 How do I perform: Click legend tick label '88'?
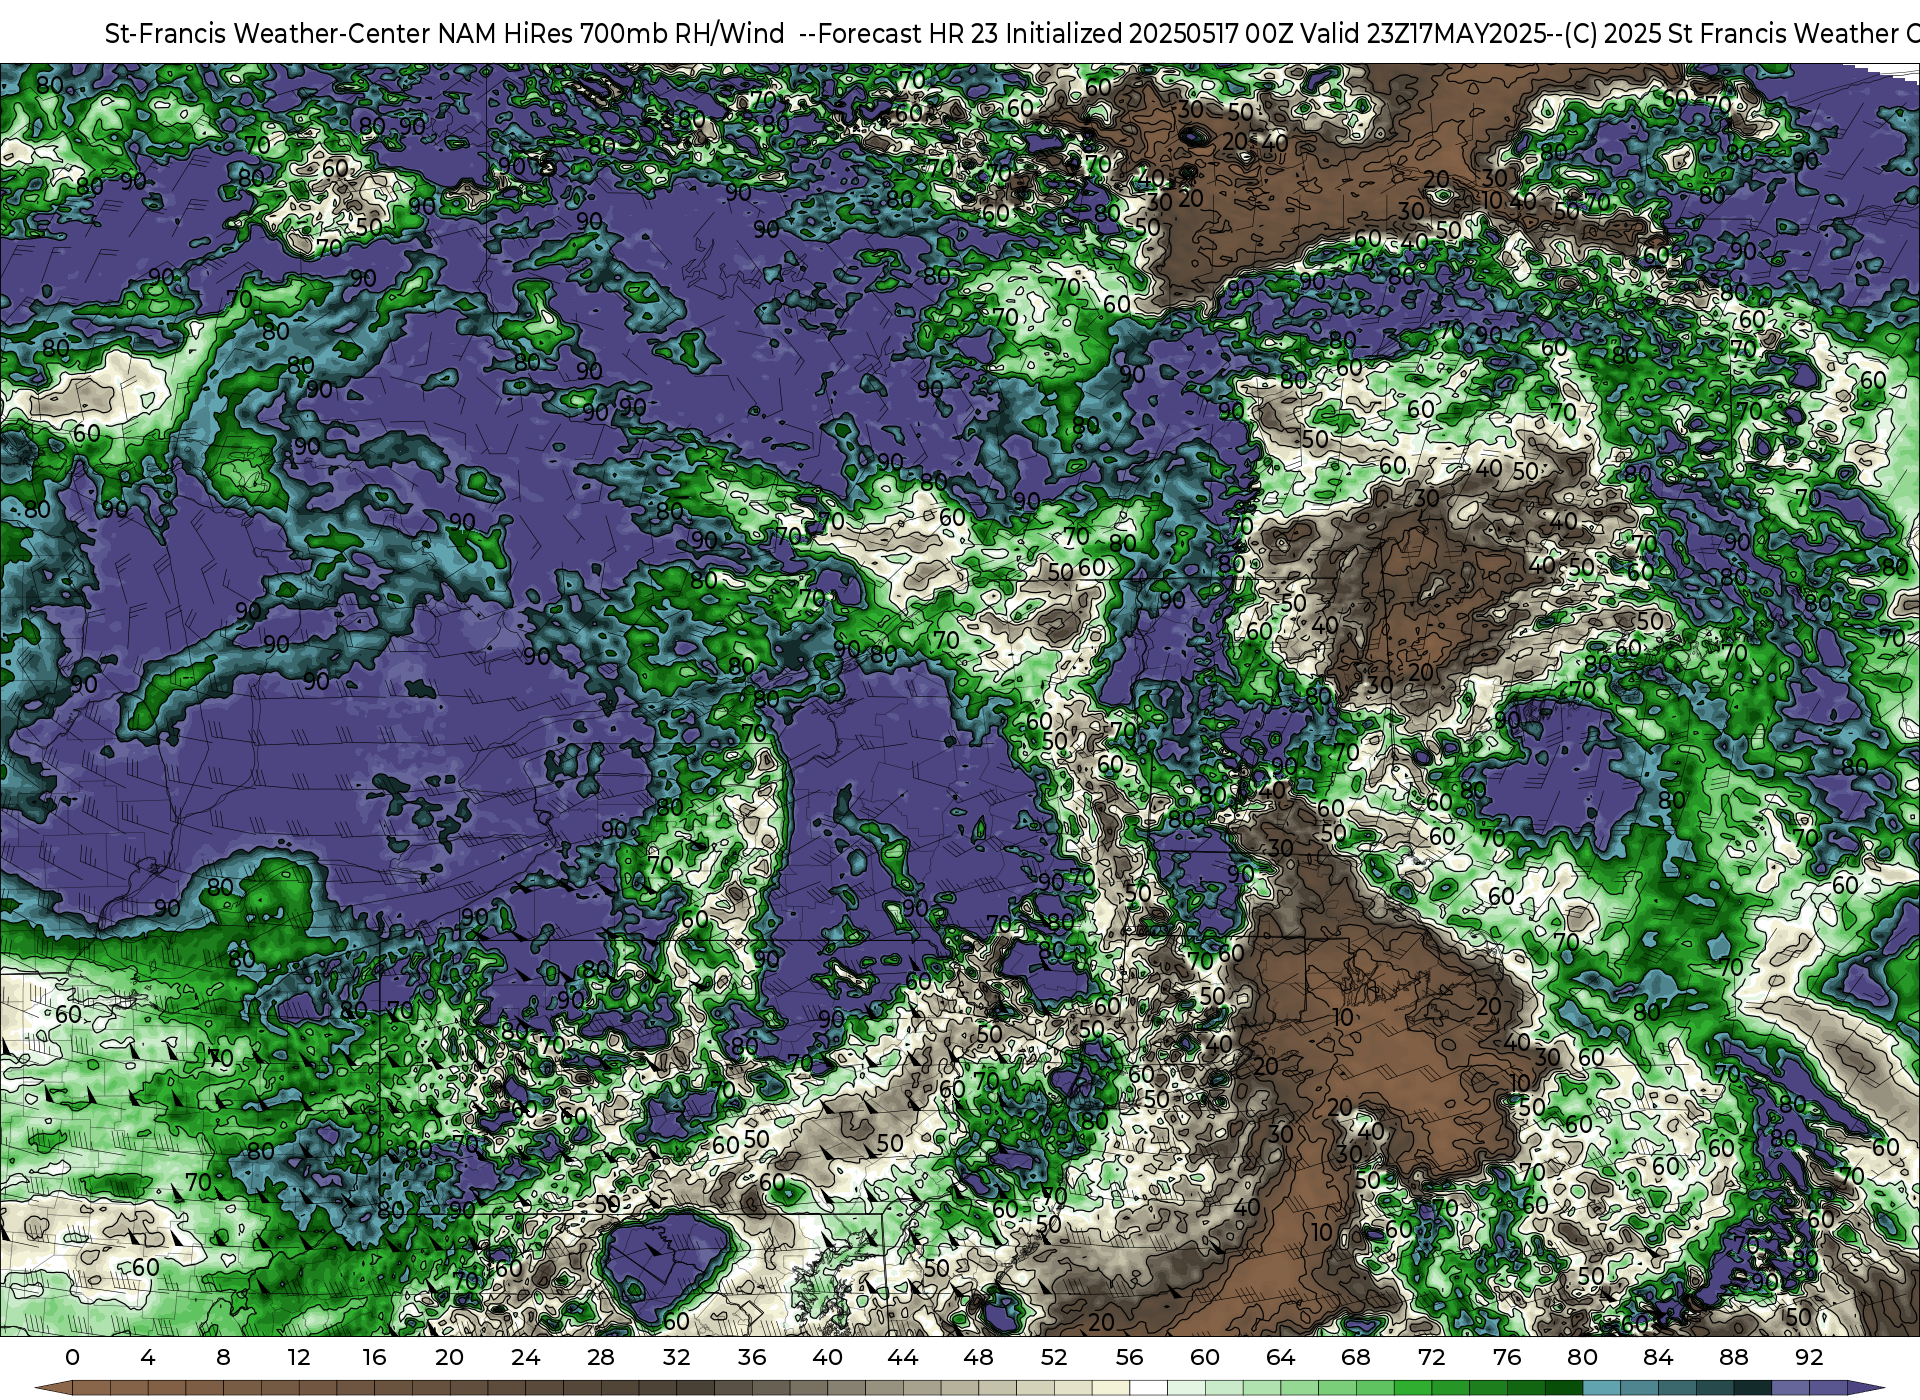tap(1734, 1358)
